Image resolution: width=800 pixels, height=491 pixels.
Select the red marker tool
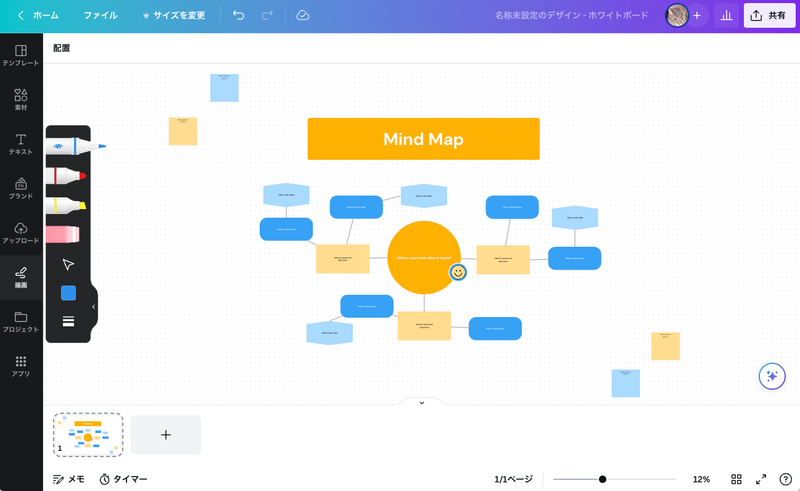click(x=68, y=176)
